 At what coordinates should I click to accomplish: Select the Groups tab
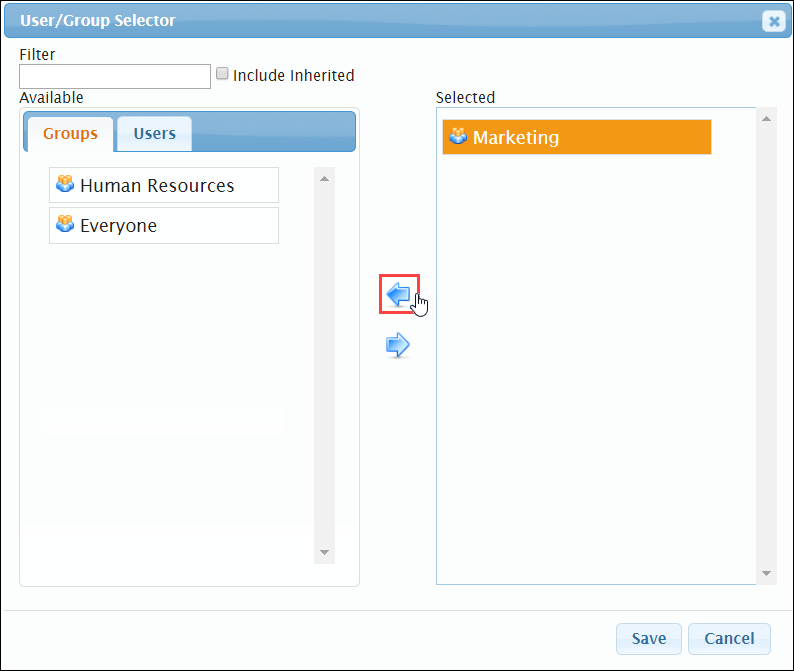tap(70, 134)
